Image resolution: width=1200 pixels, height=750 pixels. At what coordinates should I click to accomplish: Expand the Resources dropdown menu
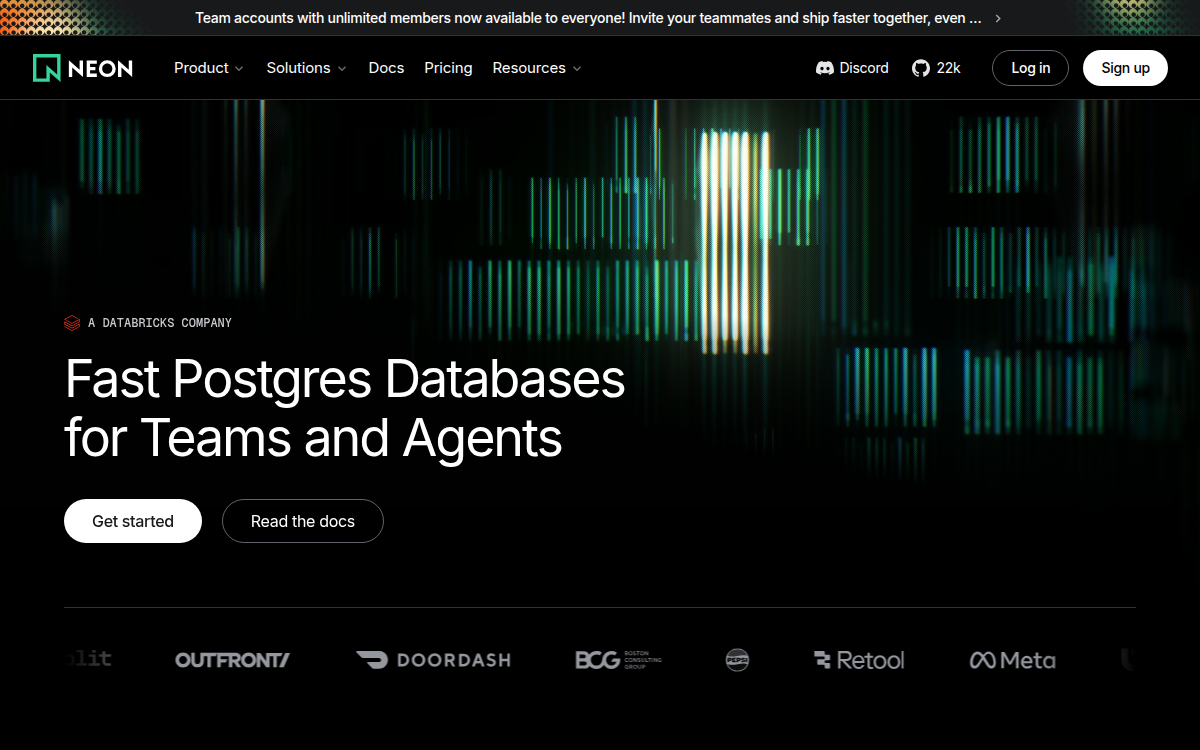coord(537,68)
